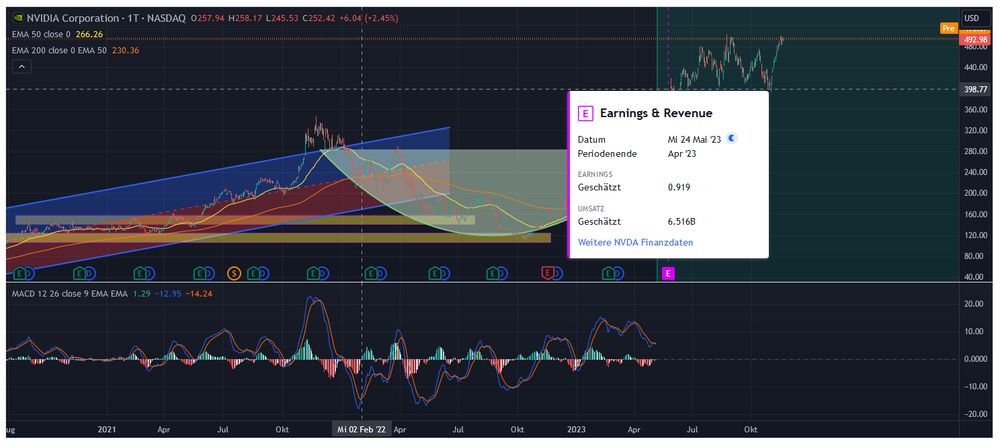Click the 2023 label on time axis

[x=577, y=429]
